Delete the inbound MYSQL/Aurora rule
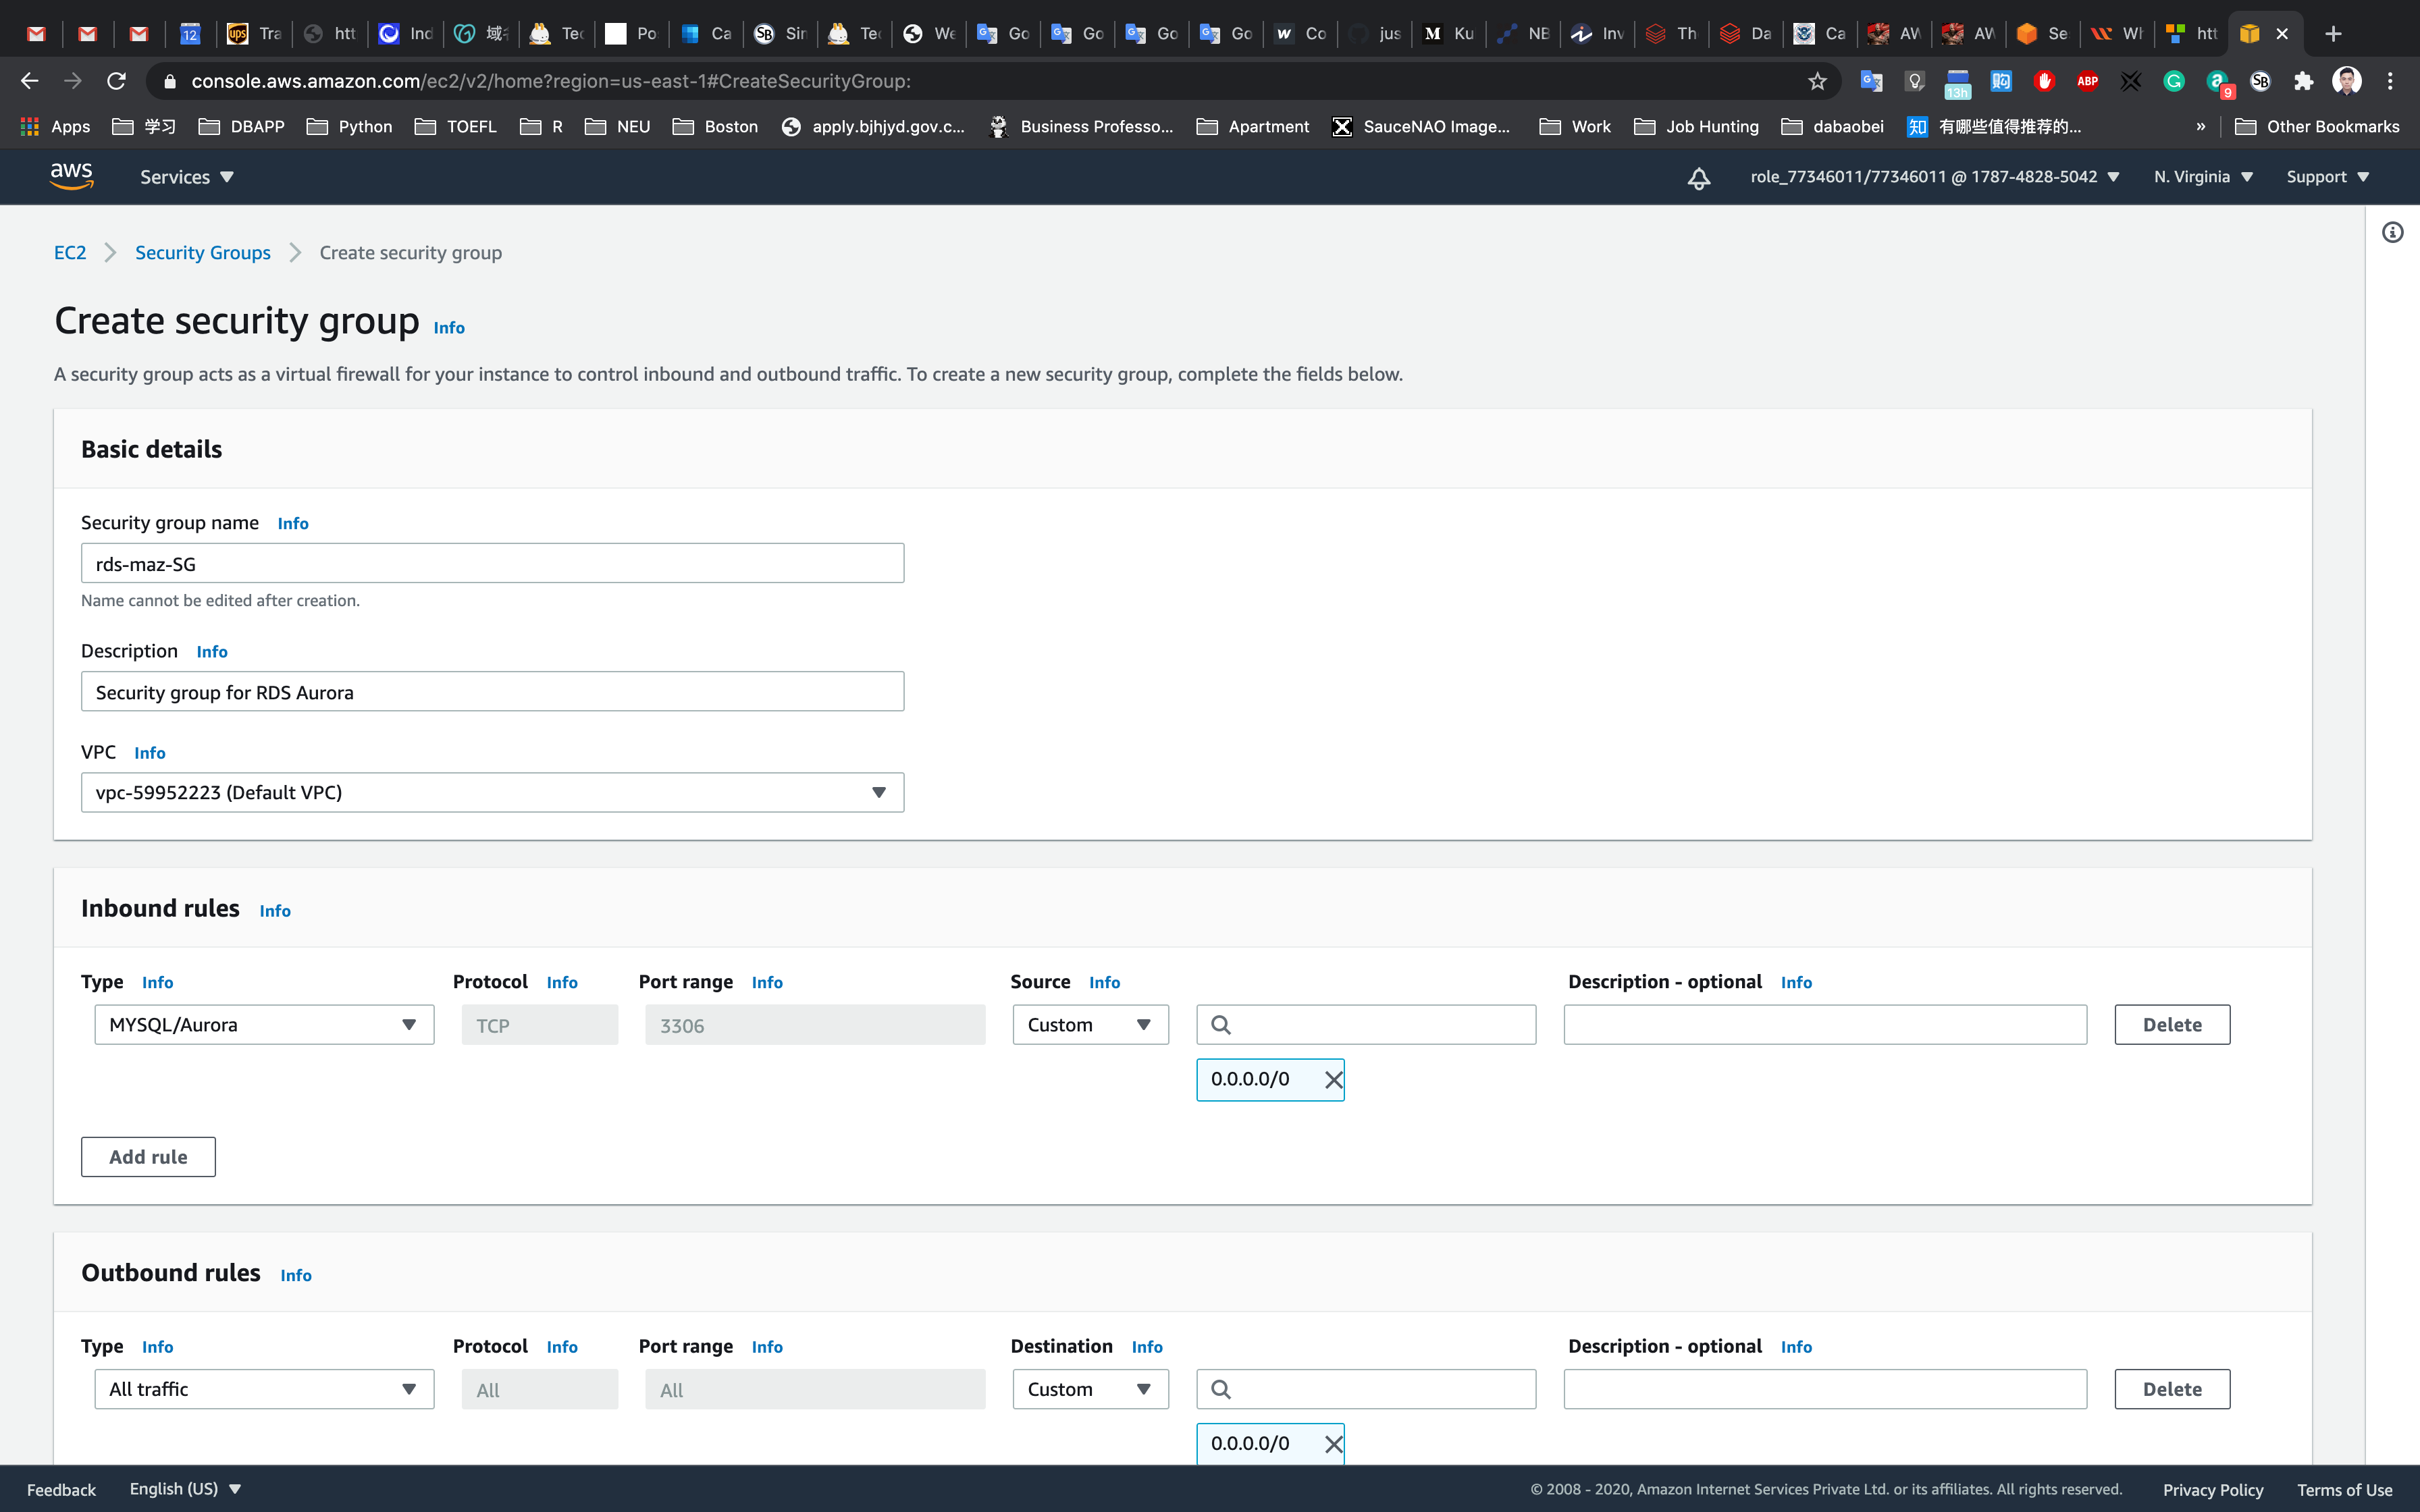The height and width of the screenshot is (1512, 2420). point(2172,1025)
